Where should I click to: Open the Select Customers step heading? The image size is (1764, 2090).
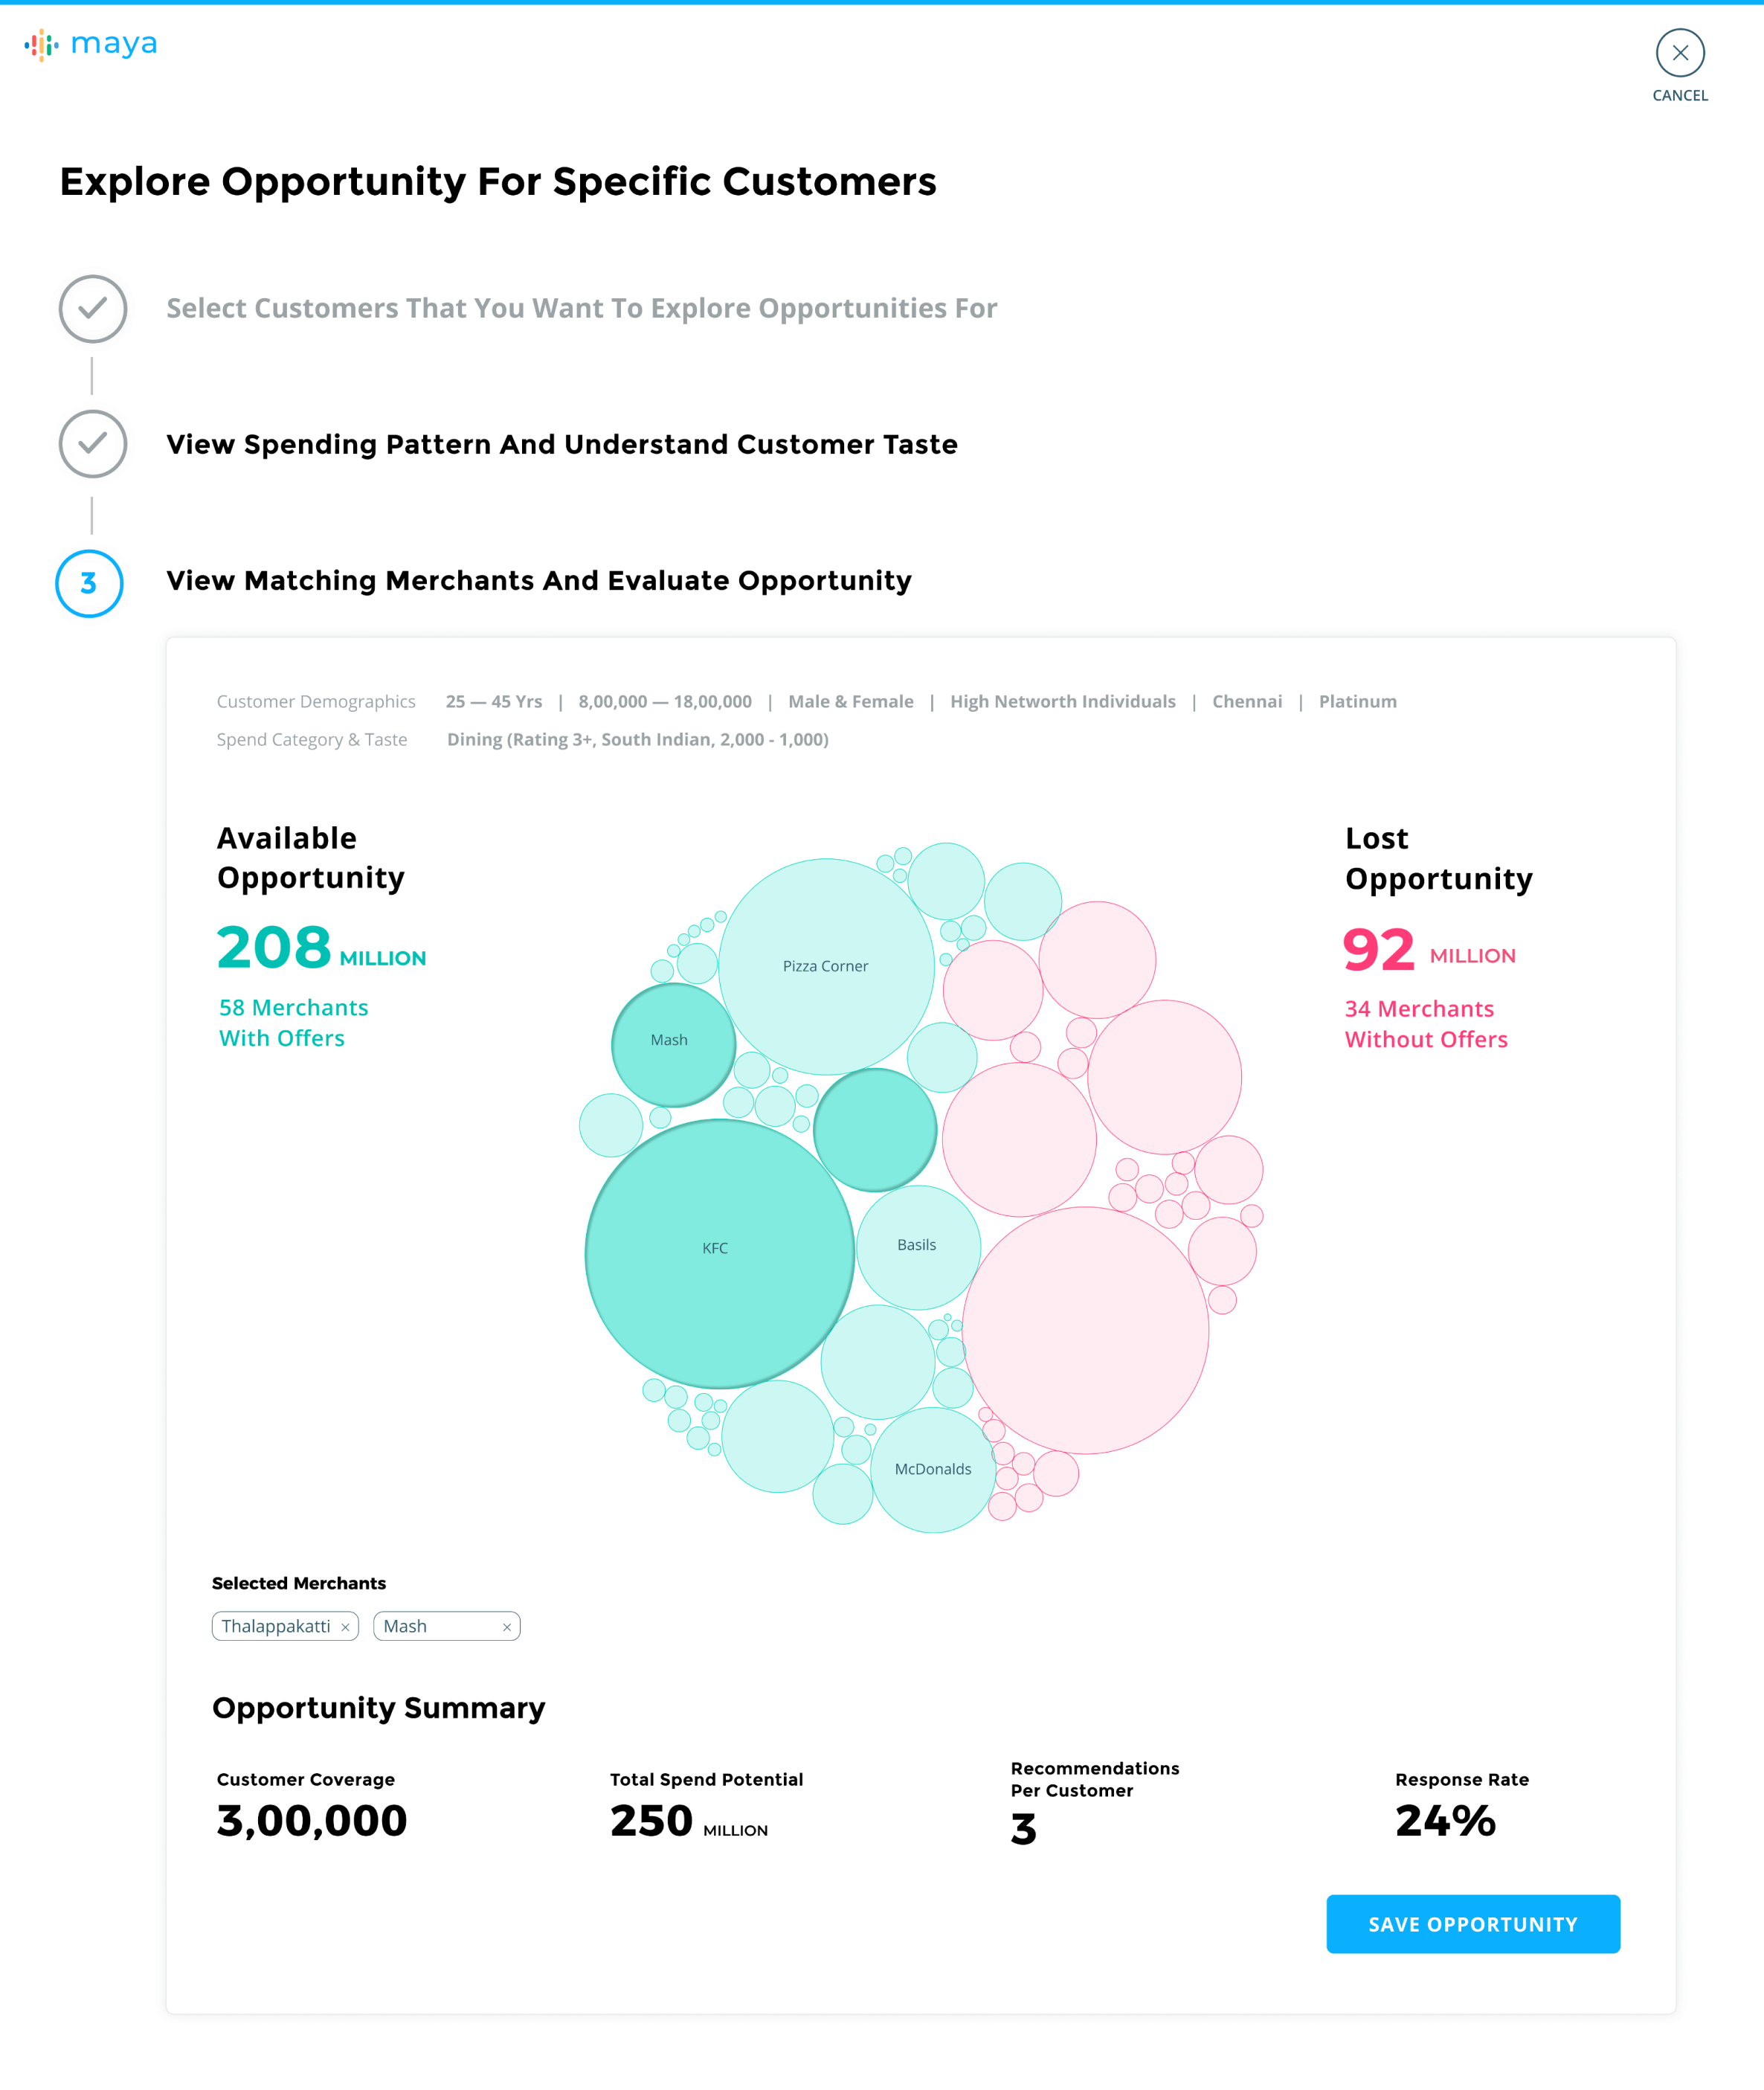coord(581,308)
